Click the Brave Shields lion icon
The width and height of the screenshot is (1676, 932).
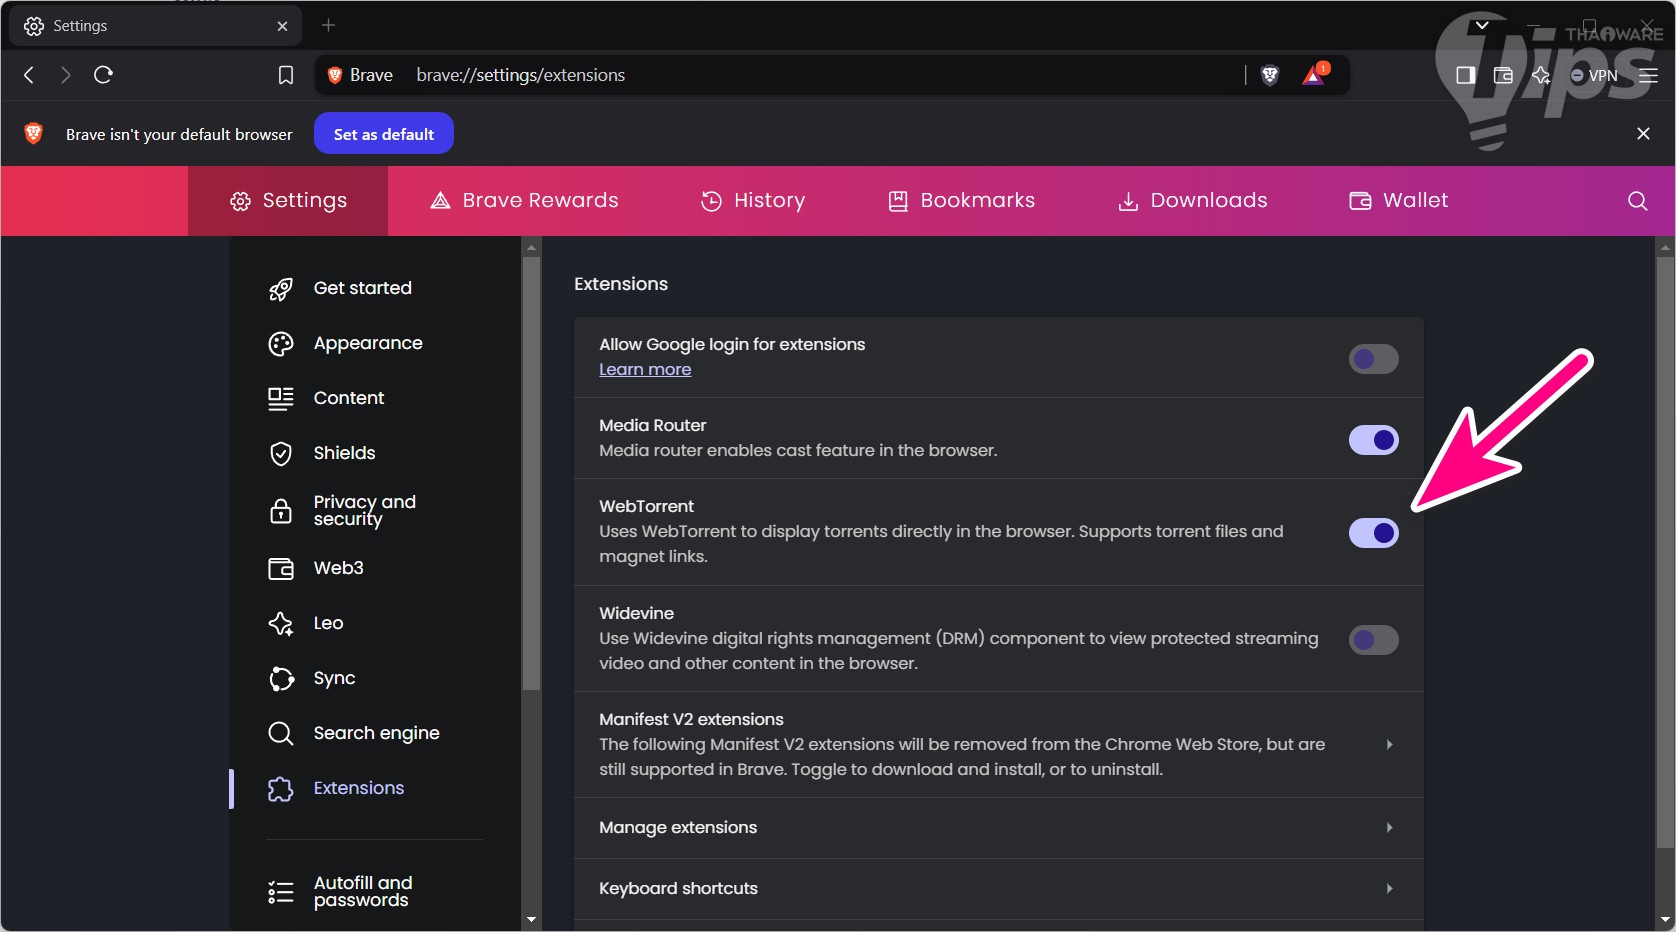(1270, 75)
